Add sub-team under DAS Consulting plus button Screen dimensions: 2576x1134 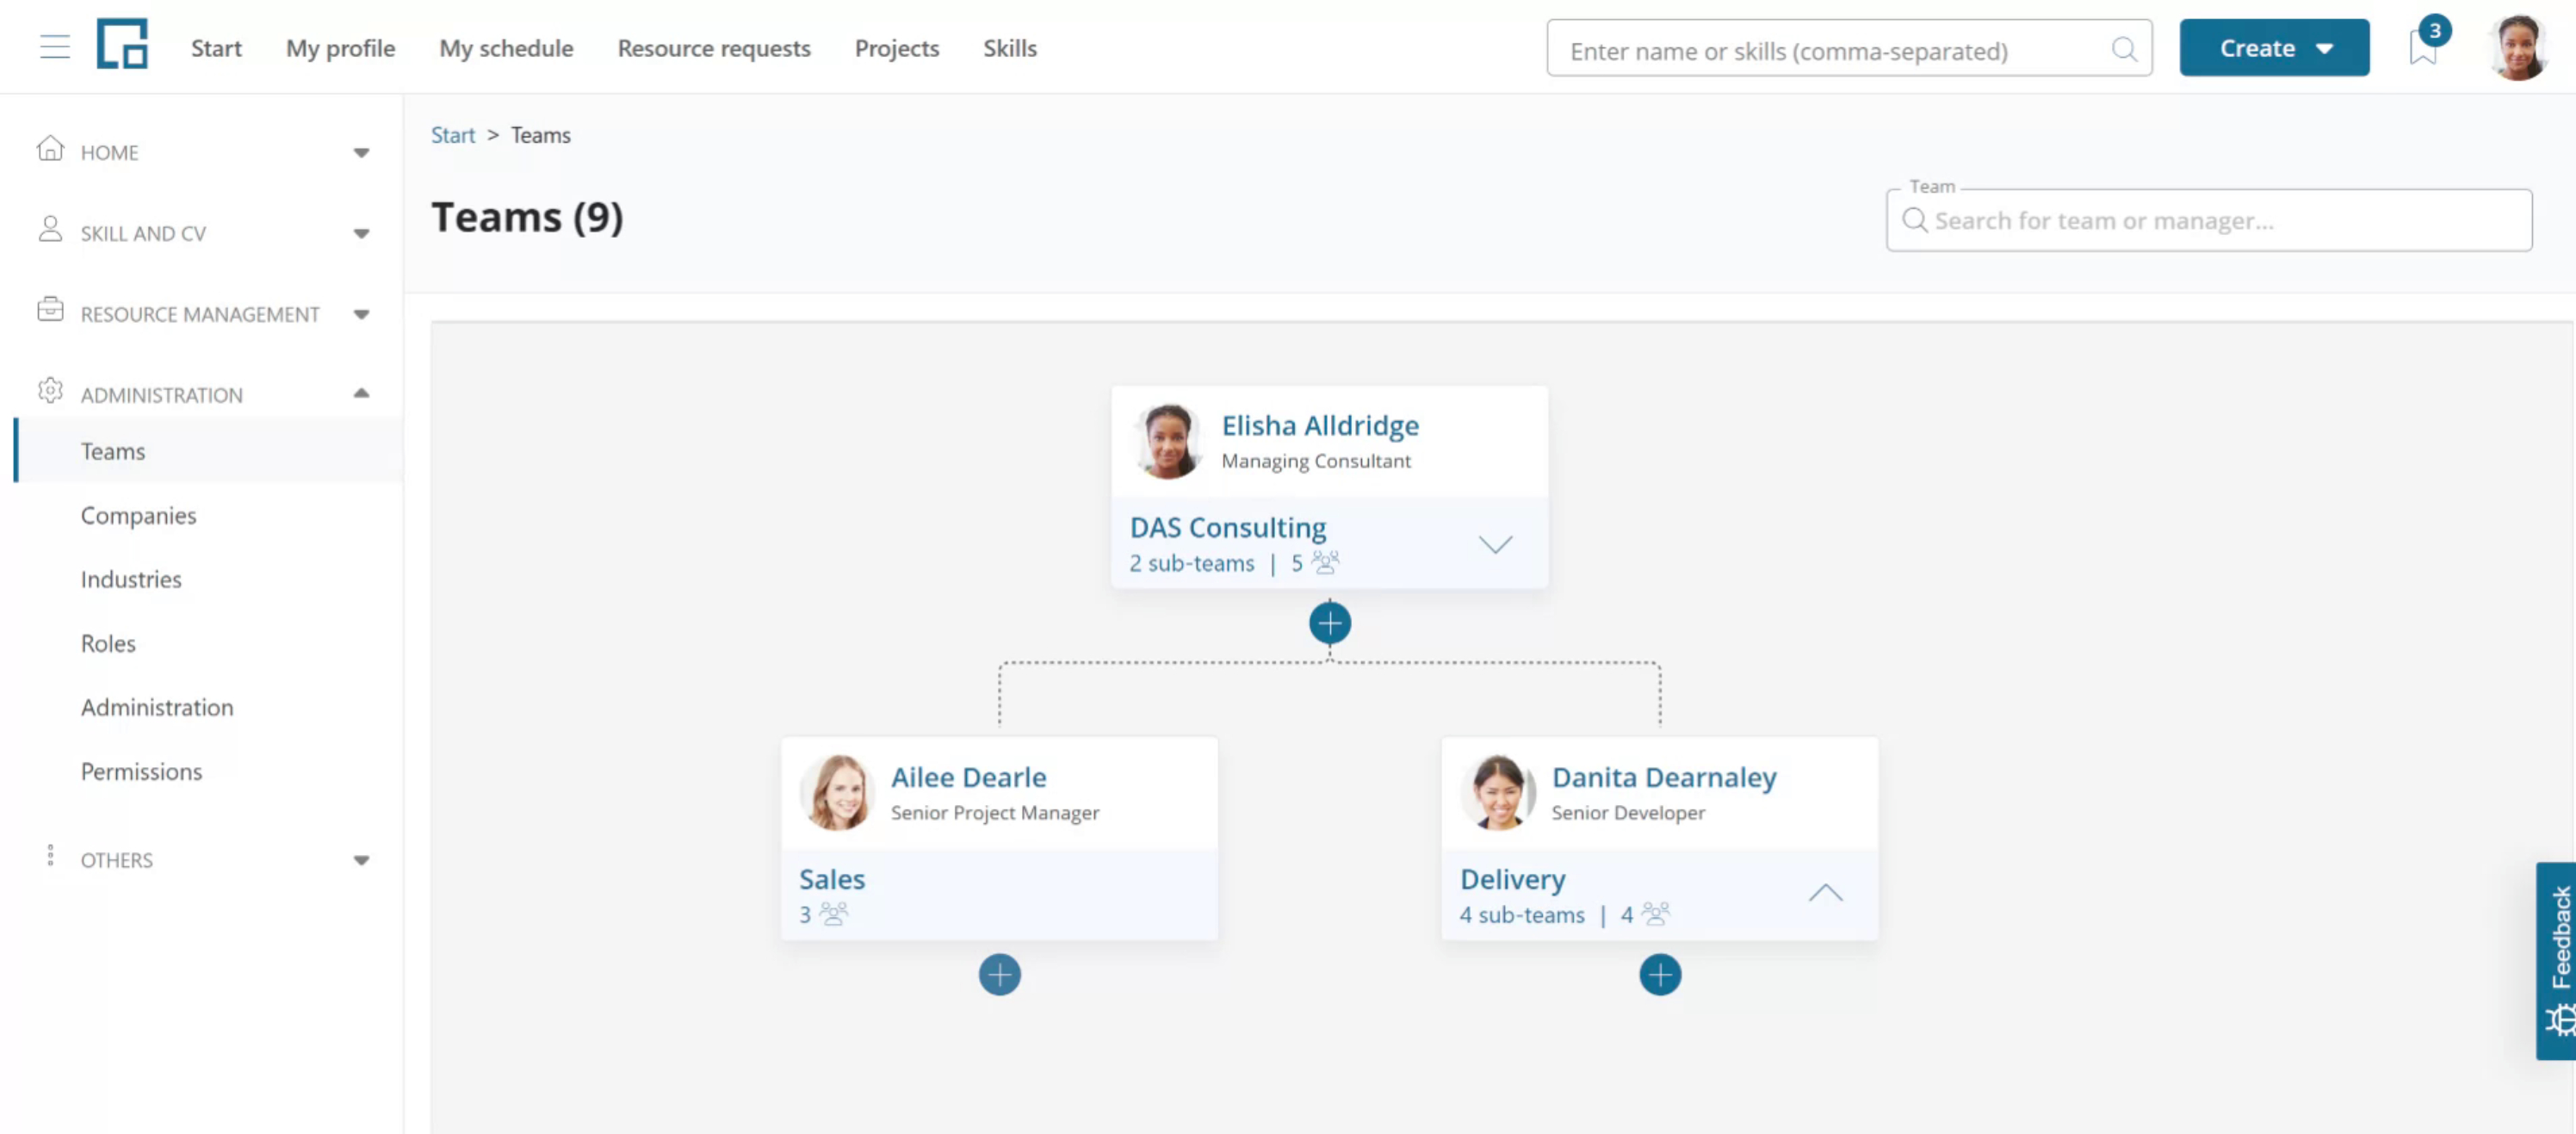click(1329, 624)
